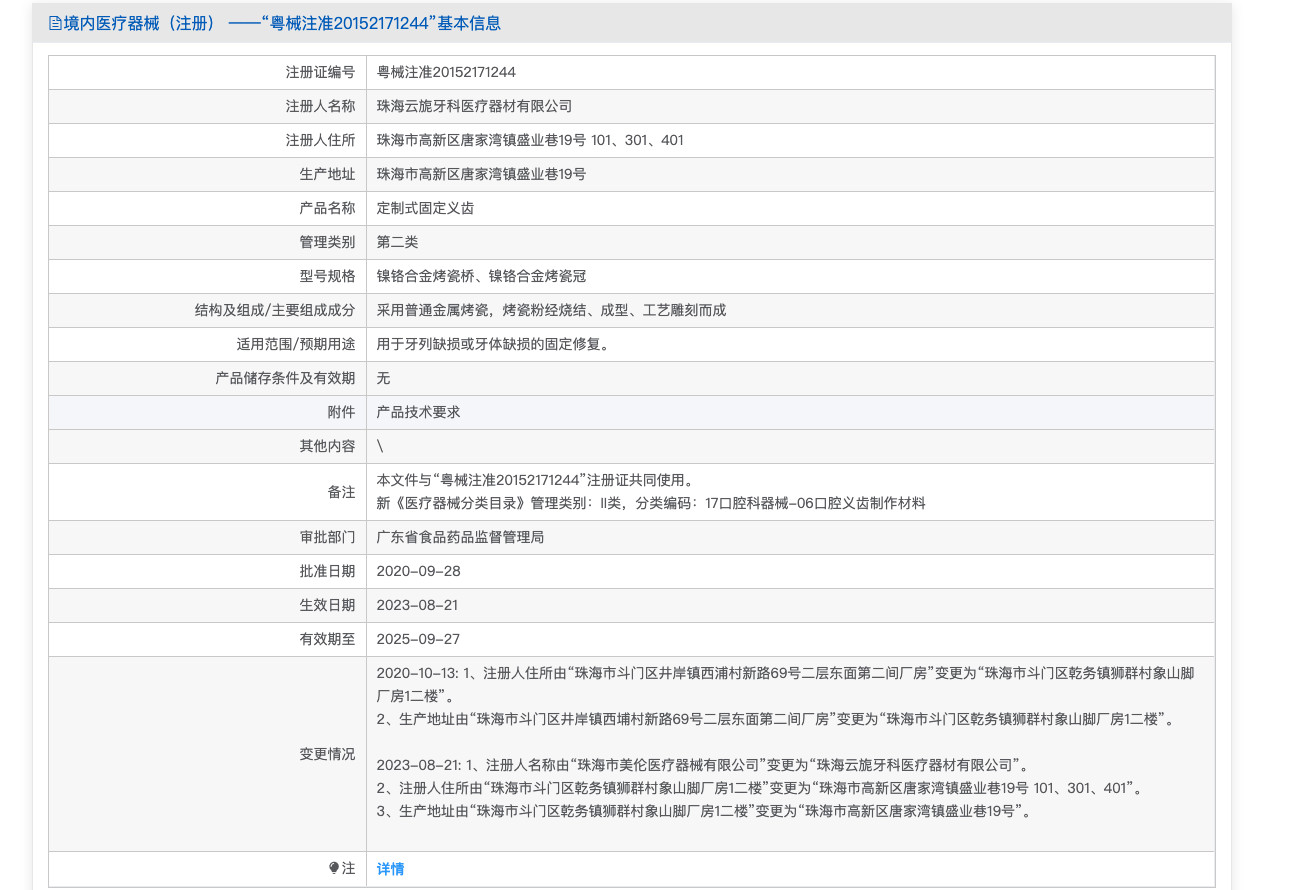The image size is (1314, 890).
Task: Click the 管理类别 label
Action: pyautogui.click(x=327, y=242)
